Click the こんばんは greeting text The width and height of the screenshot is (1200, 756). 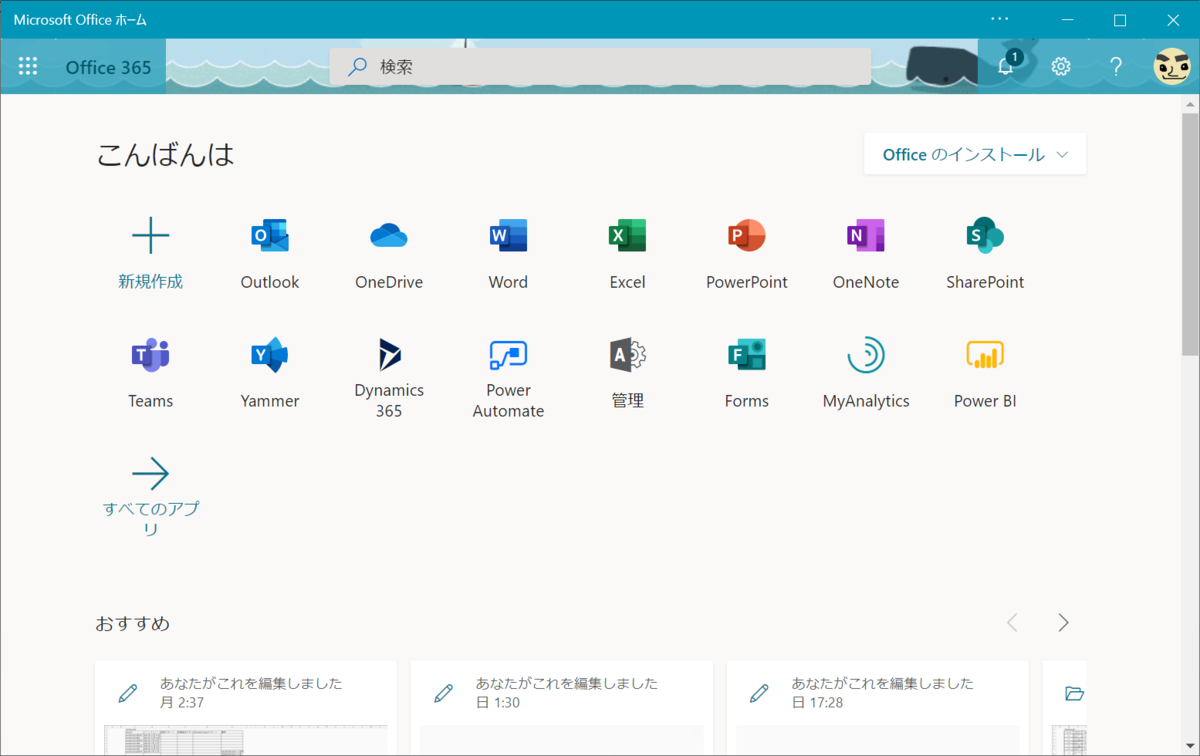165,154
